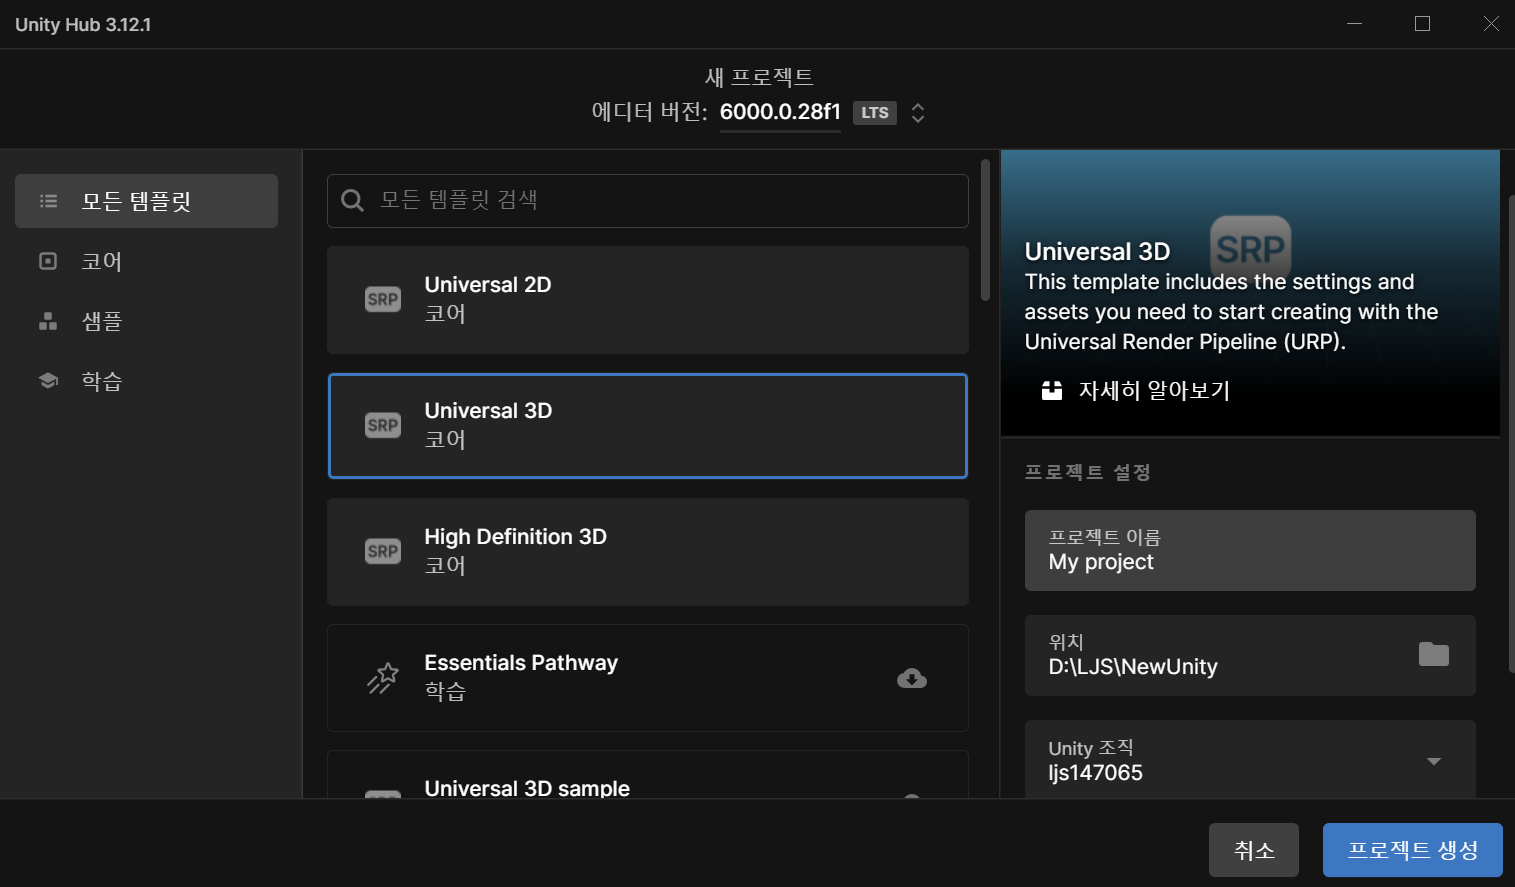Click the shooting star icon on Essentials Pathway
Screen dimensions: 1515x887
click(x=383, y=678)
